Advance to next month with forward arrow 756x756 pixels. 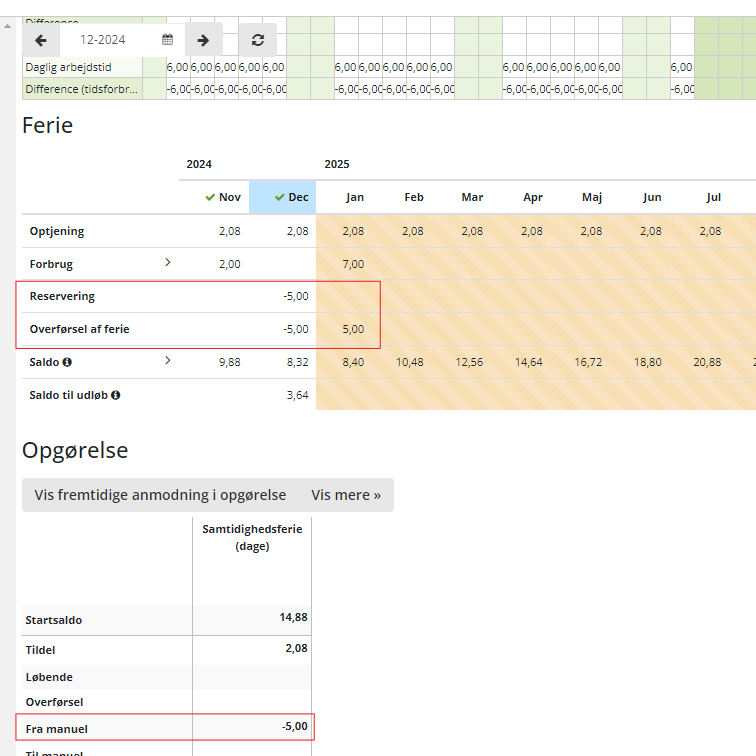[x=203, y=40]
